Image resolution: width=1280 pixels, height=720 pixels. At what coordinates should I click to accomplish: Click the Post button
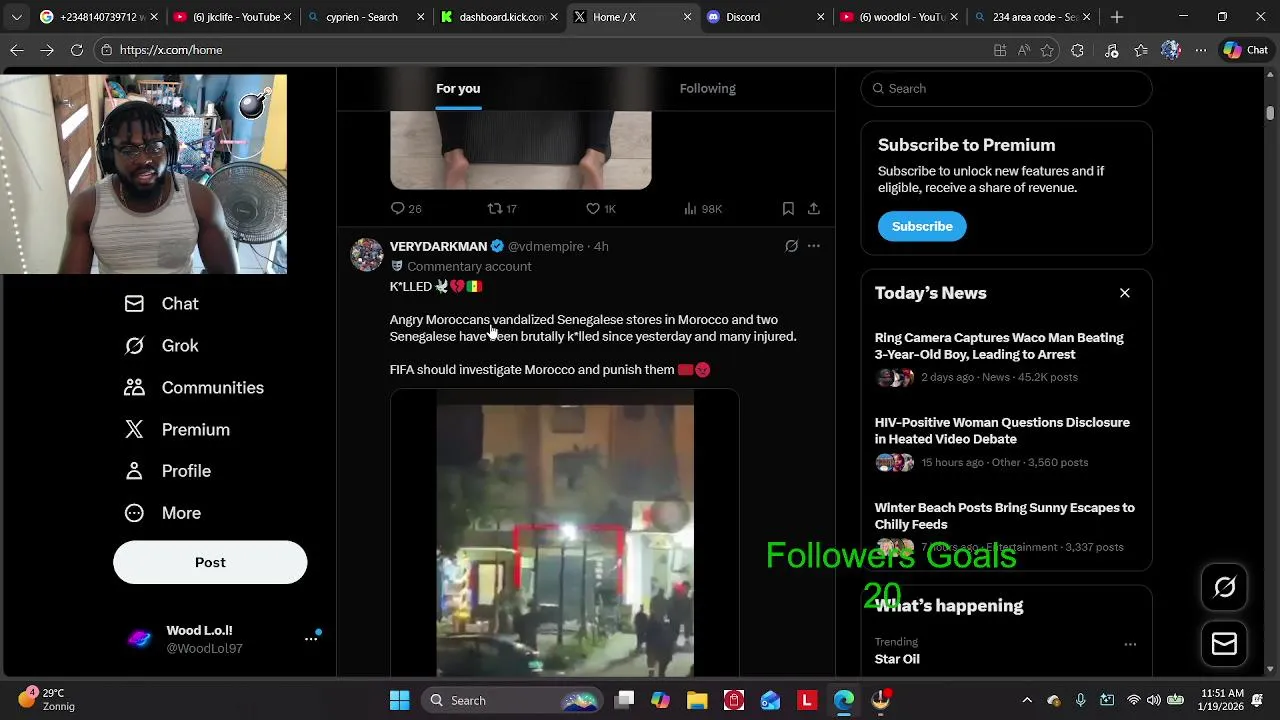[x=210, y=562]
